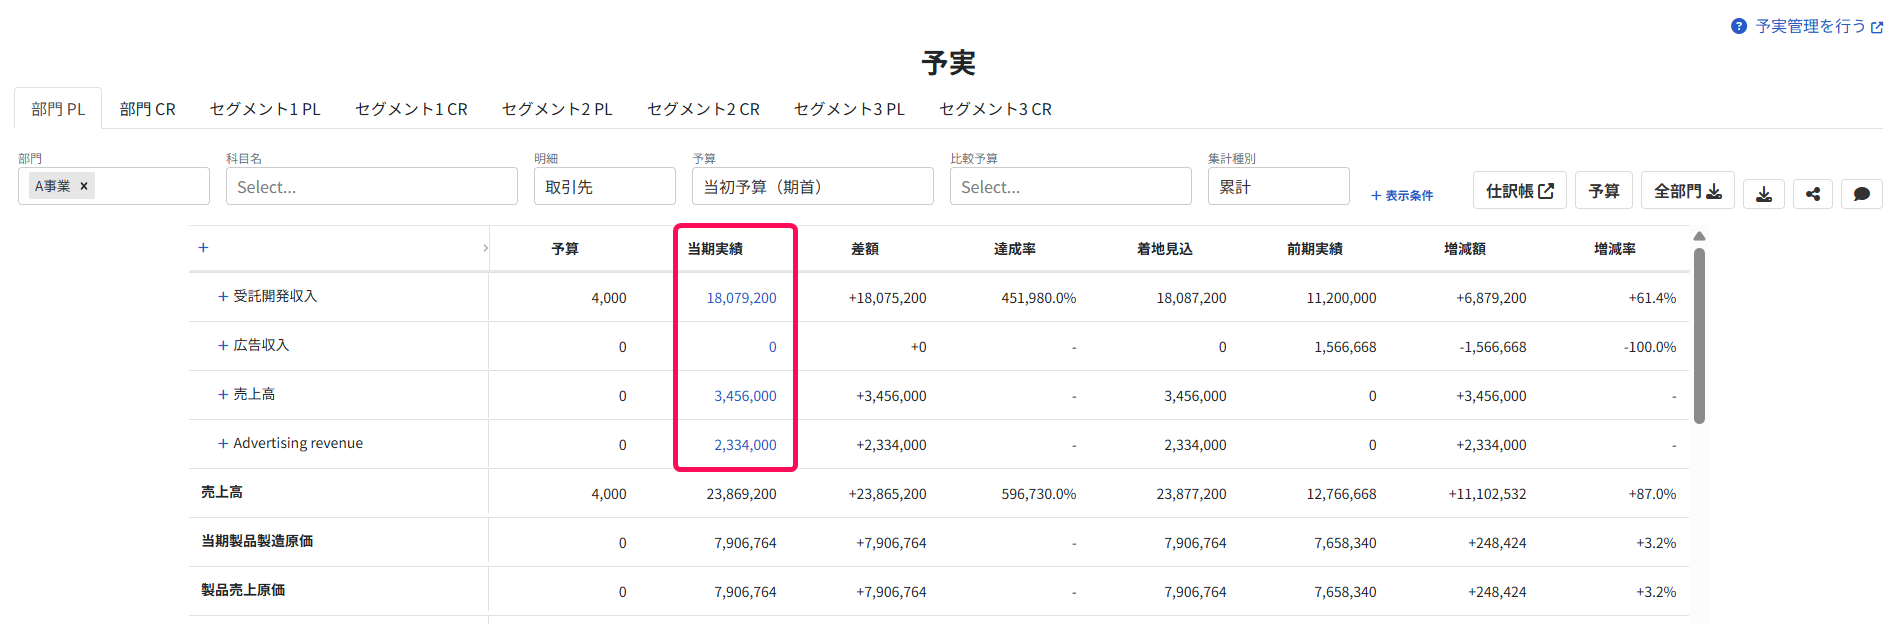Open the 予算 当初予算（期首） dropdown
Image resolution: width=1895 pixels, height=624 pixels.
[x=813, y=186]
